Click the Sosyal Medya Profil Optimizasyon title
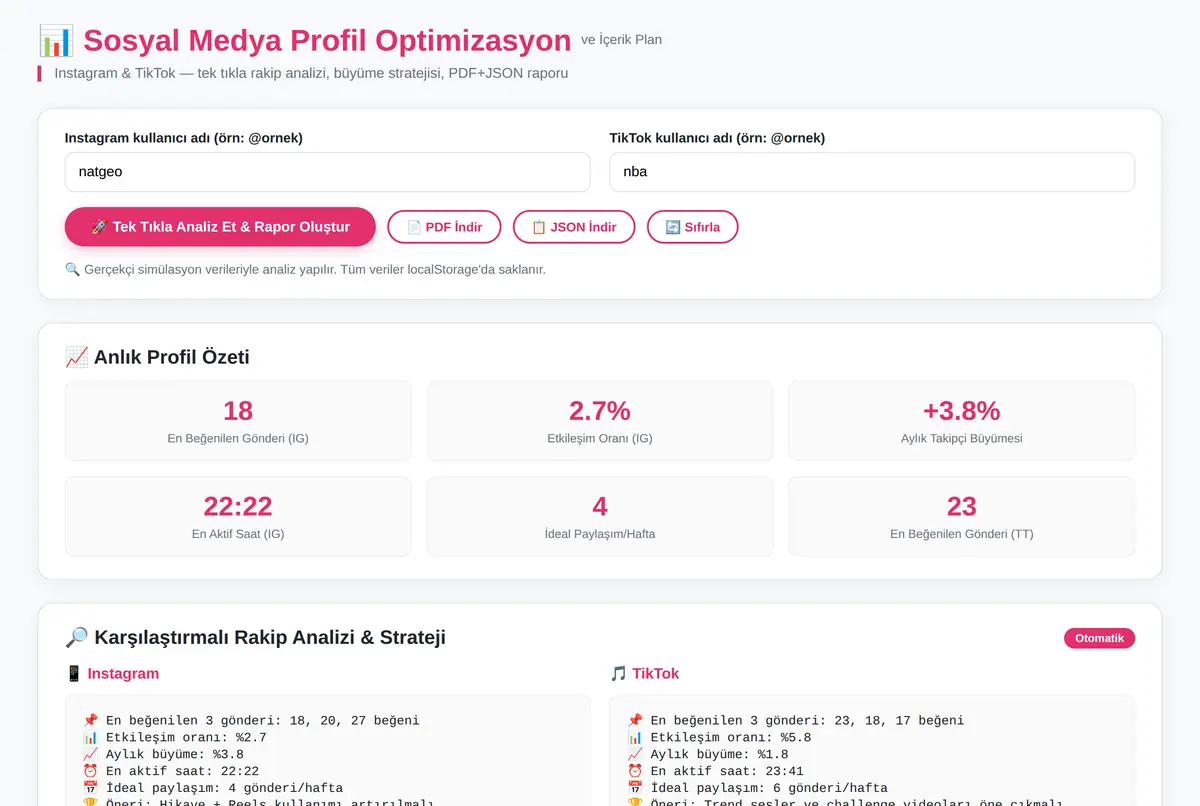 click(327, 41)
